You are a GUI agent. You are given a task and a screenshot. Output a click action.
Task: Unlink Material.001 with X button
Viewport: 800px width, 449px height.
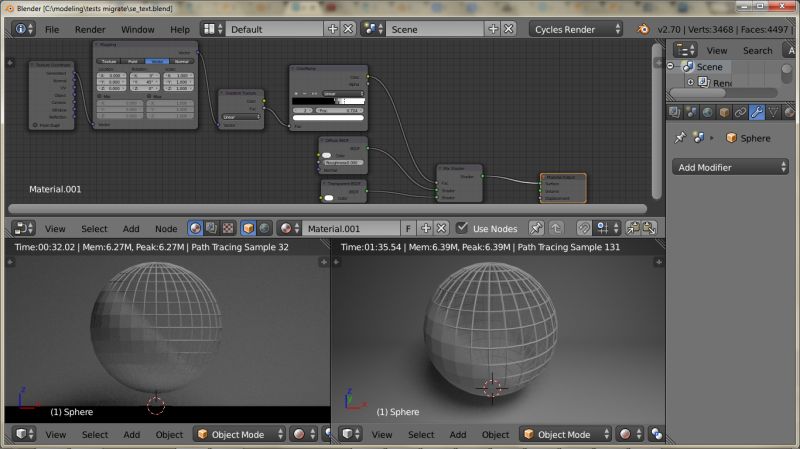pyautogui.click(x=441, y=229)
